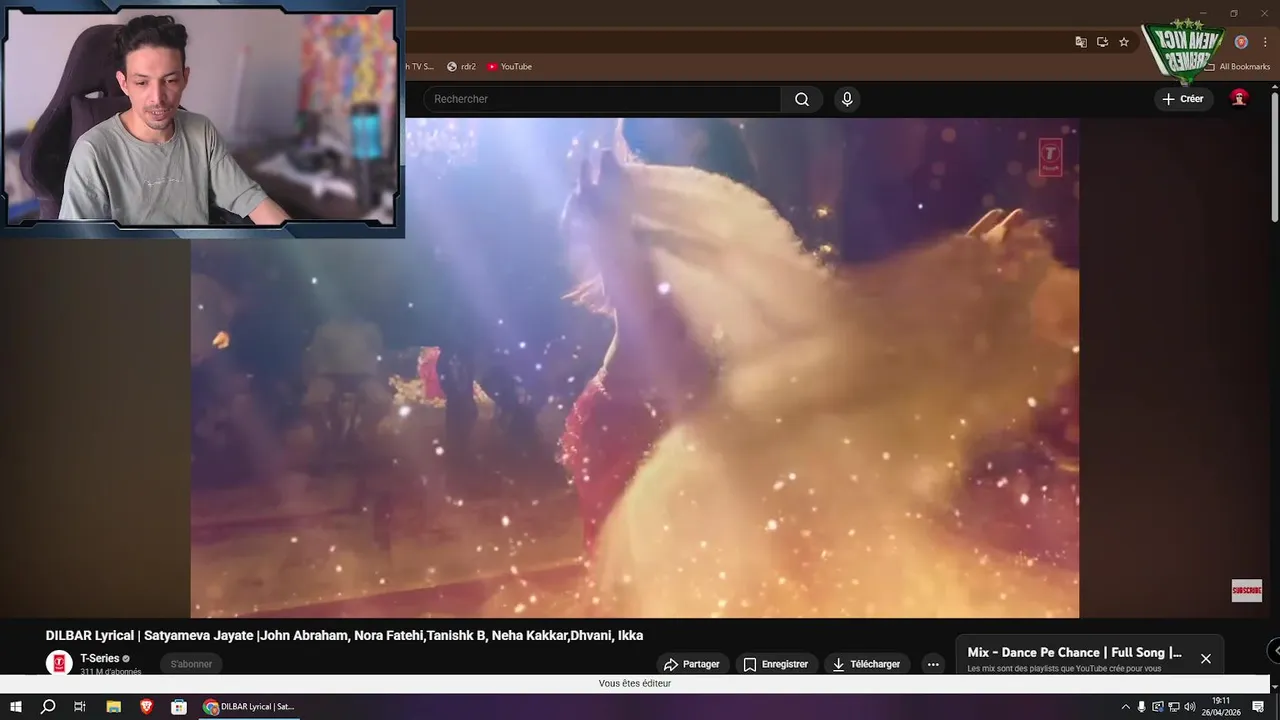Viewport: 1280px width, 720px height.
Task: Focus the Rechercher search field
Action: tap(602, 99)
